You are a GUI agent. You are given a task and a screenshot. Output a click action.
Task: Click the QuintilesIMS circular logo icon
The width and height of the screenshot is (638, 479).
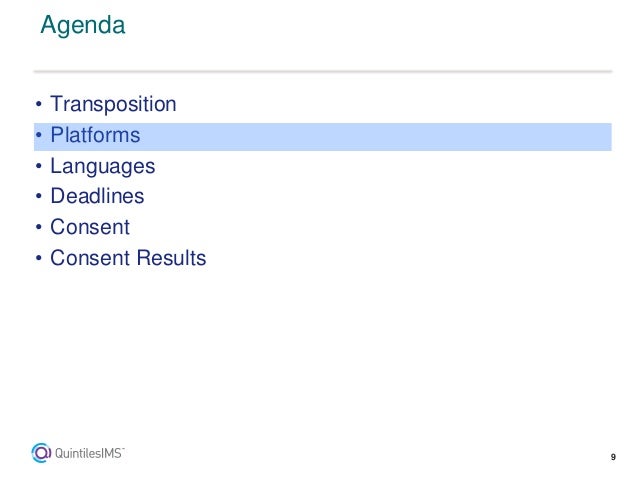[41, 453]
